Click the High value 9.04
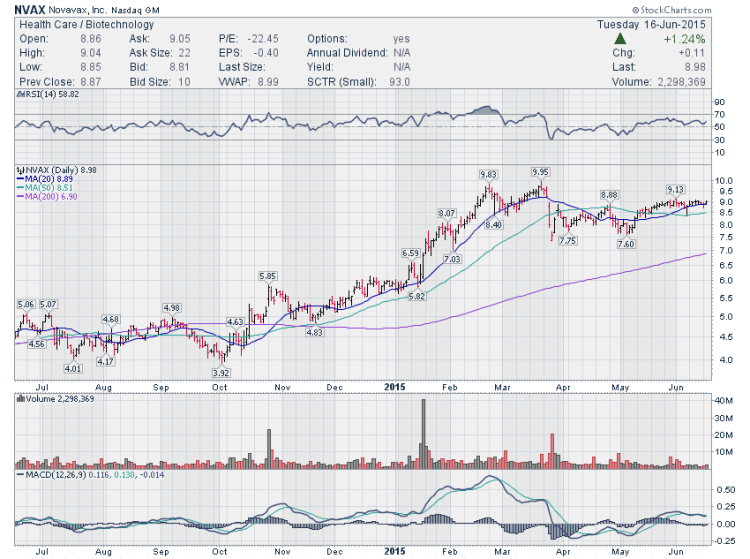750x559 pixels. tap(90, 53)
